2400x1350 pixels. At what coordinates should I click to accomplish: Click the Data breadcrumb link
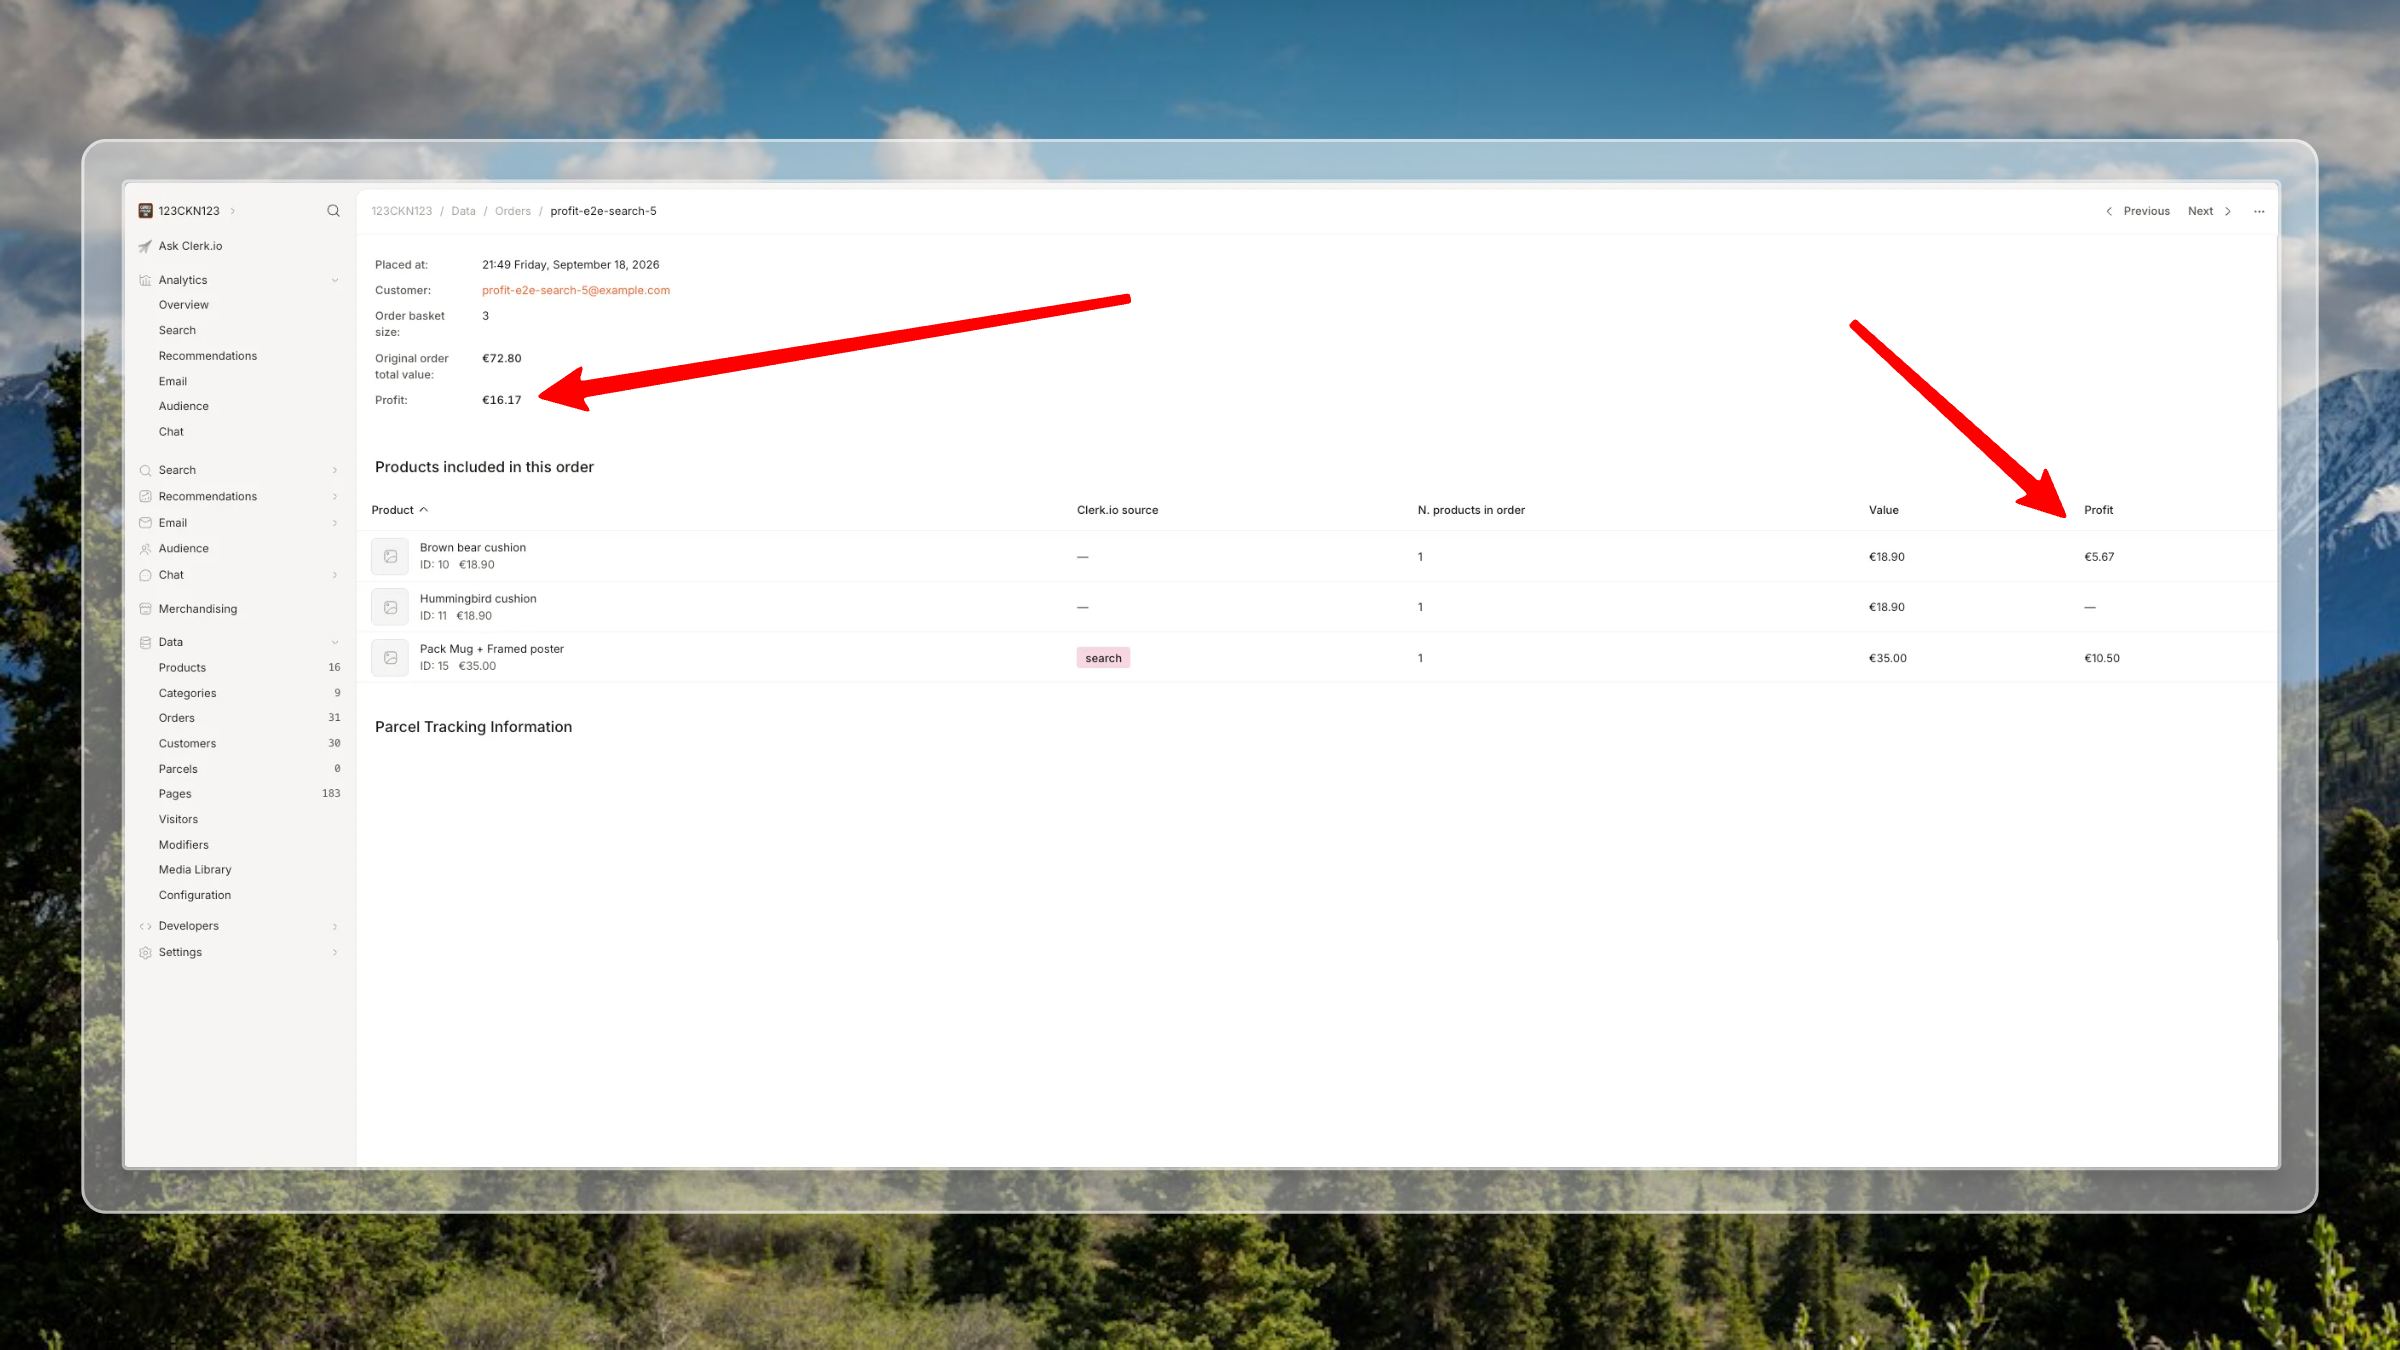pyautogui.click(x=463, y=211)
